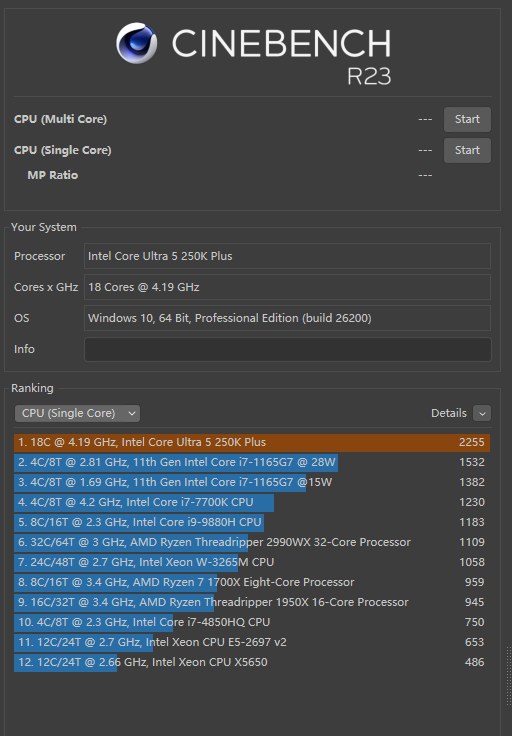Click the OS field showing Windows 10

point(287,318)
